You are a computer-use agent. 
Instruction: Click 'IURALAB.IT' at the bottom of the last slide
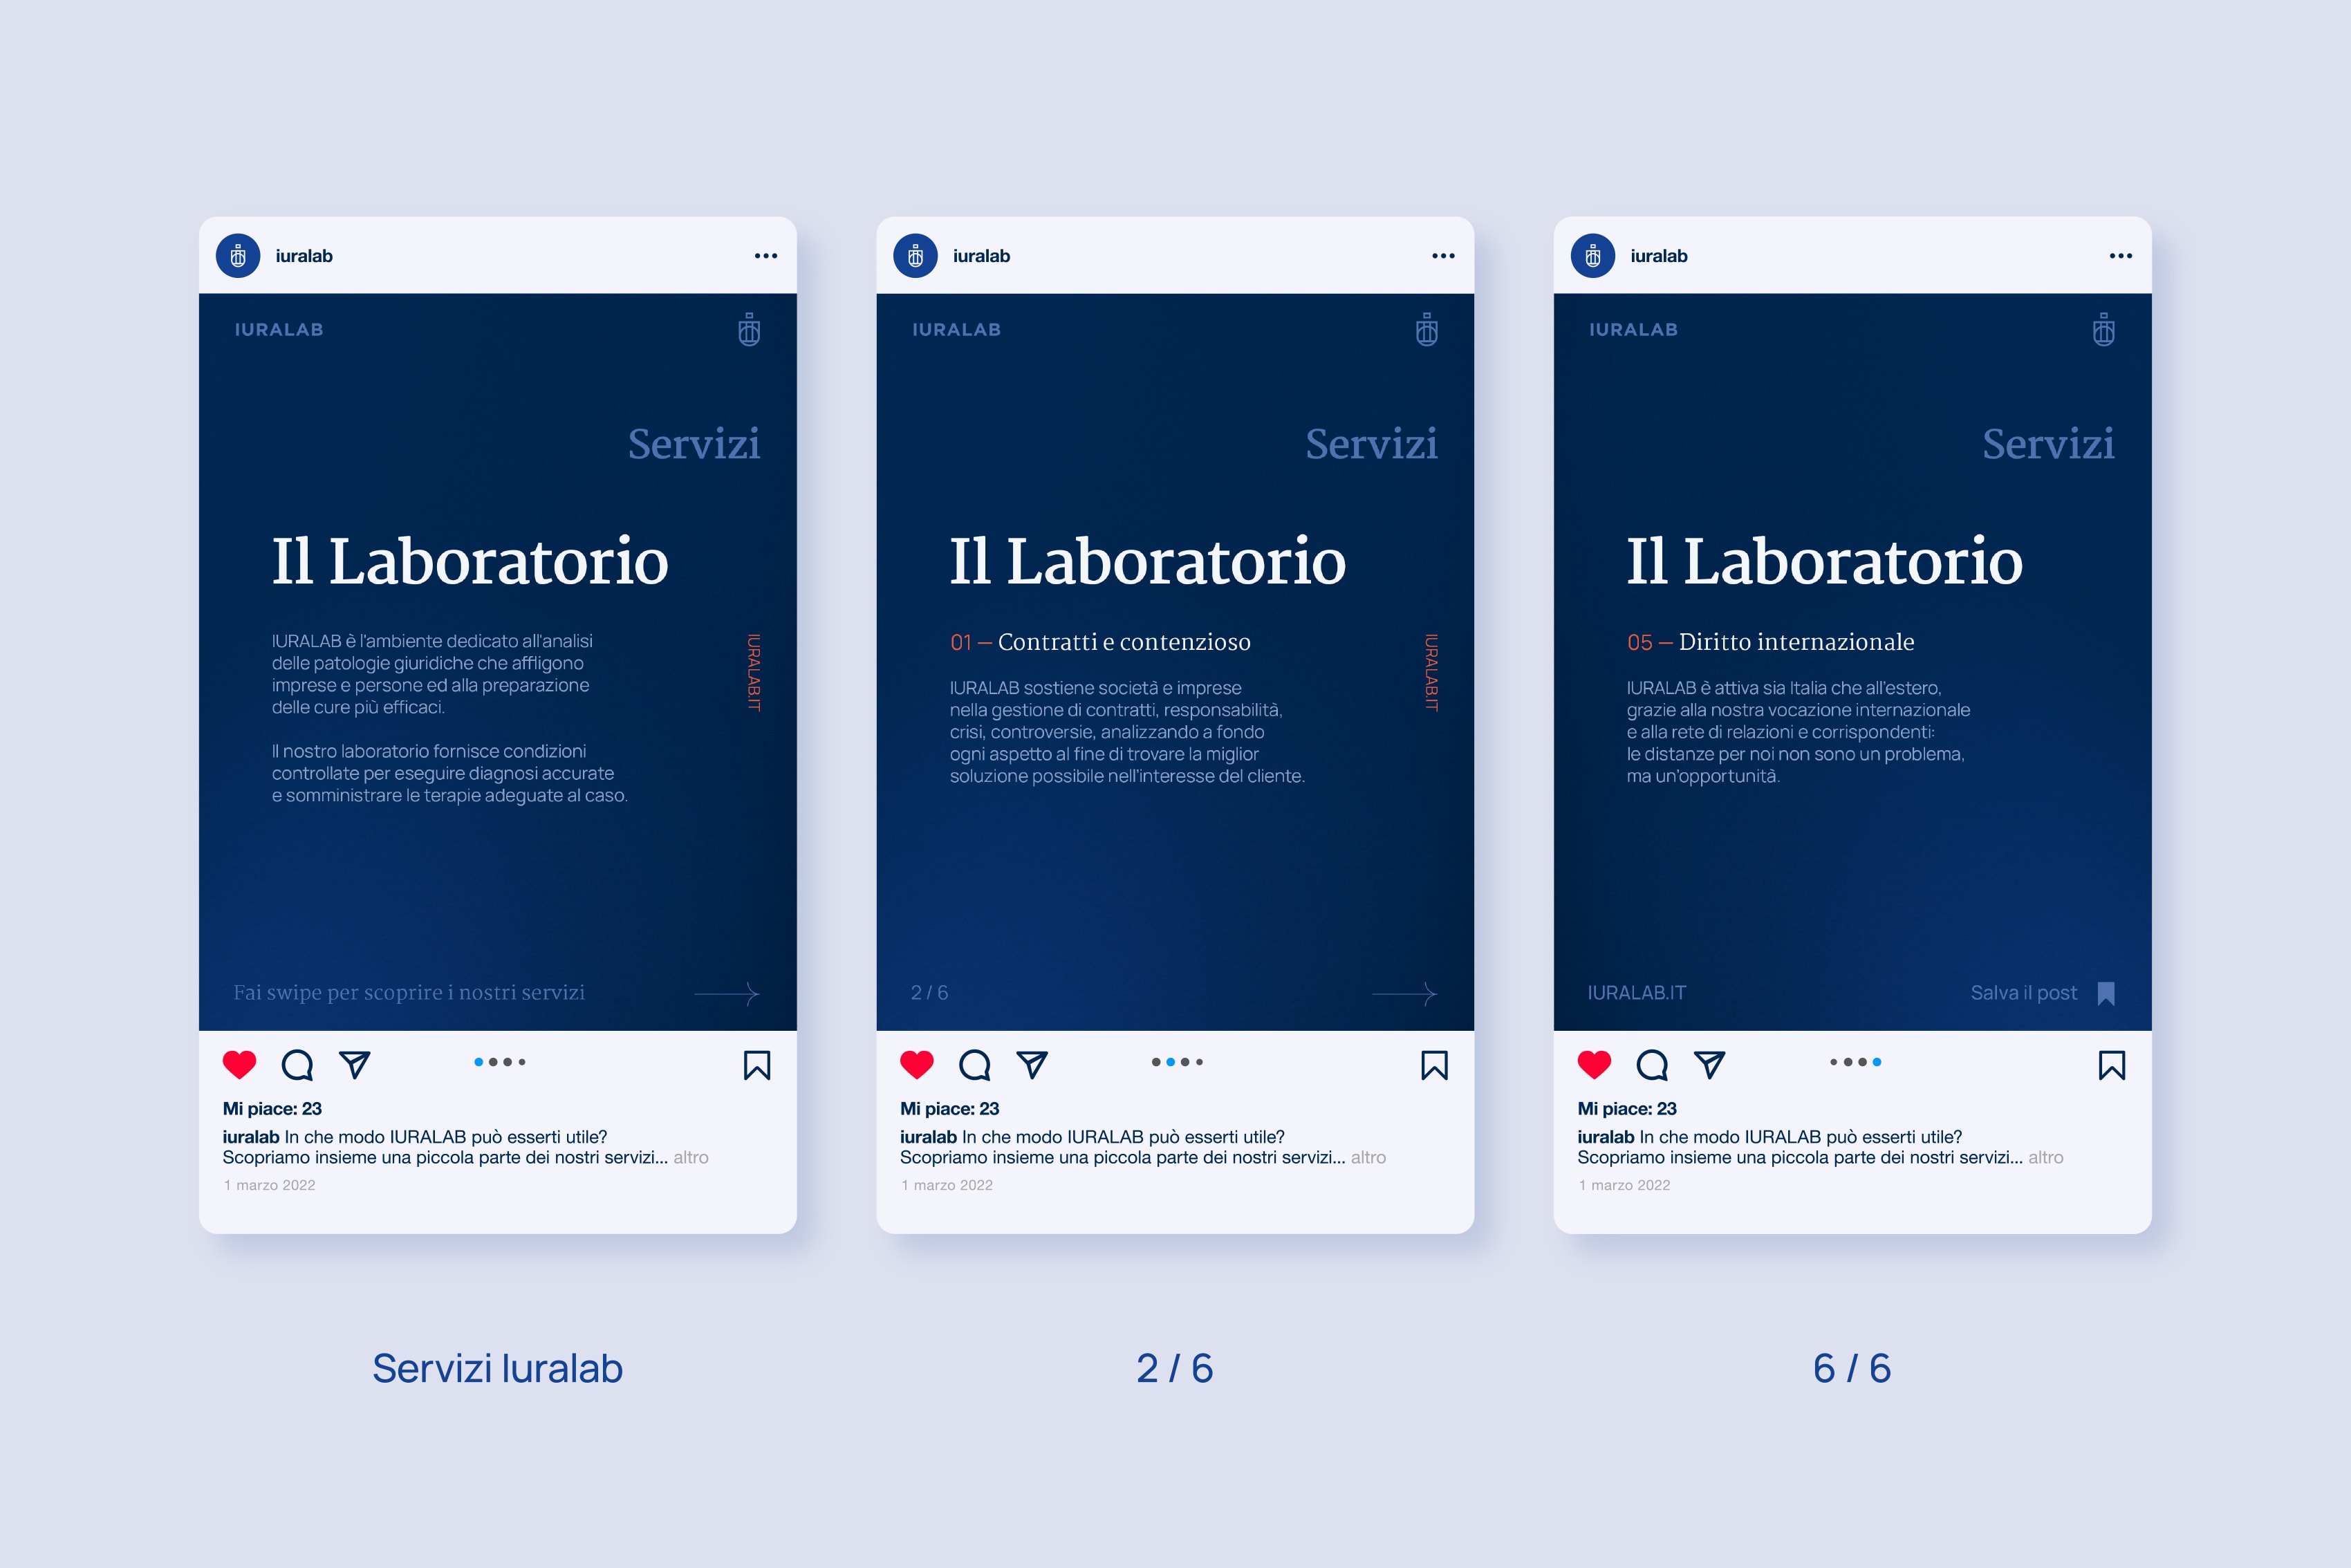pos(1636,993)
